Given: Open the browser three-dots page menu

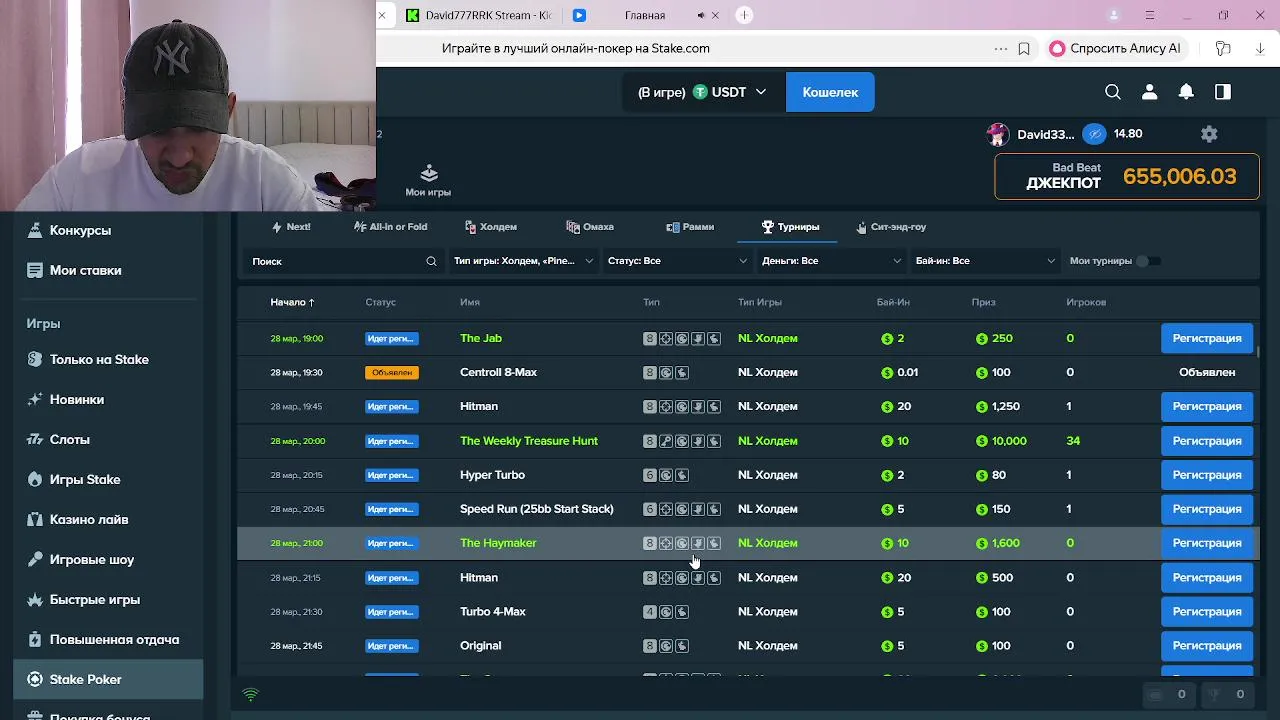Looking at the screenshot, I should (1001, 48).
